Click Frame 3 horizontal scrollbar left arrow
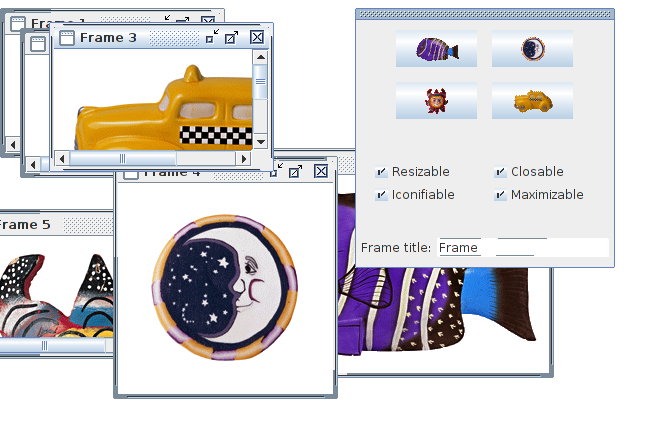The image size is (647, 446). point(62,159)
